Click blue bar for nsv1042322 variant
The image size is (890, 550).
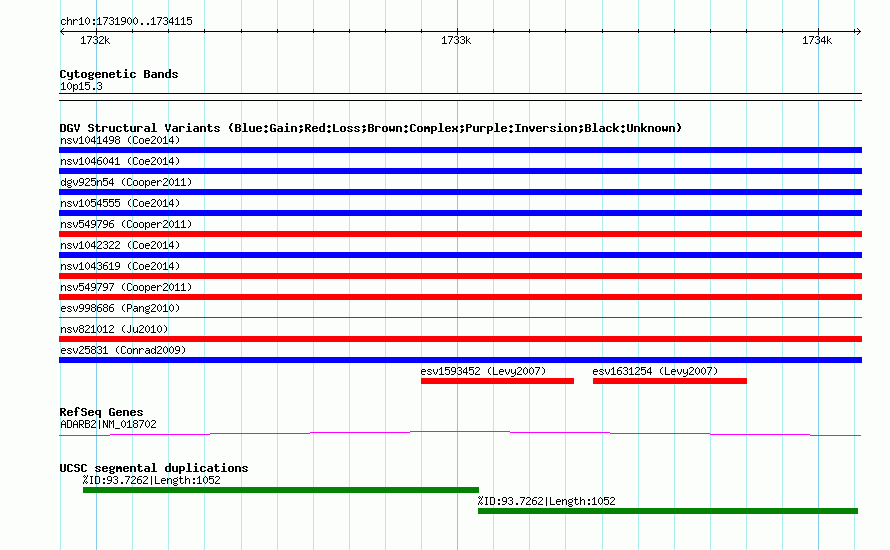point(460,255)
